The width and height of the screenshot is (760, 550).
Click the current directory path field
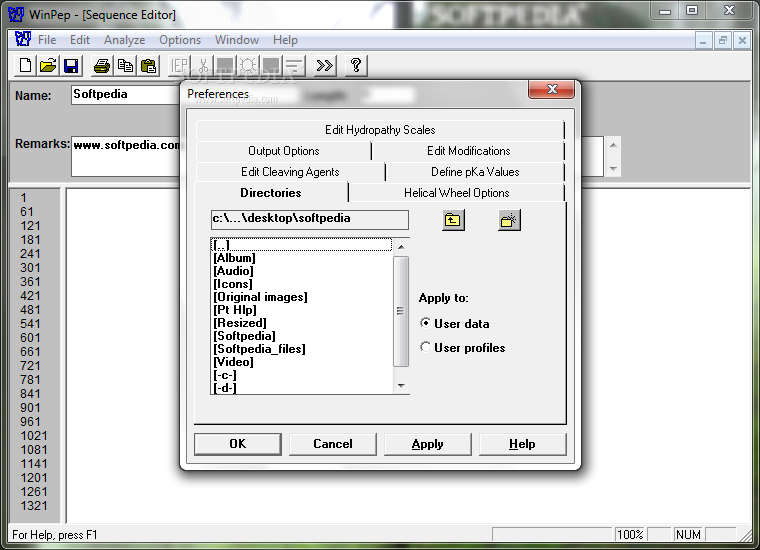(x=310, y=220)
